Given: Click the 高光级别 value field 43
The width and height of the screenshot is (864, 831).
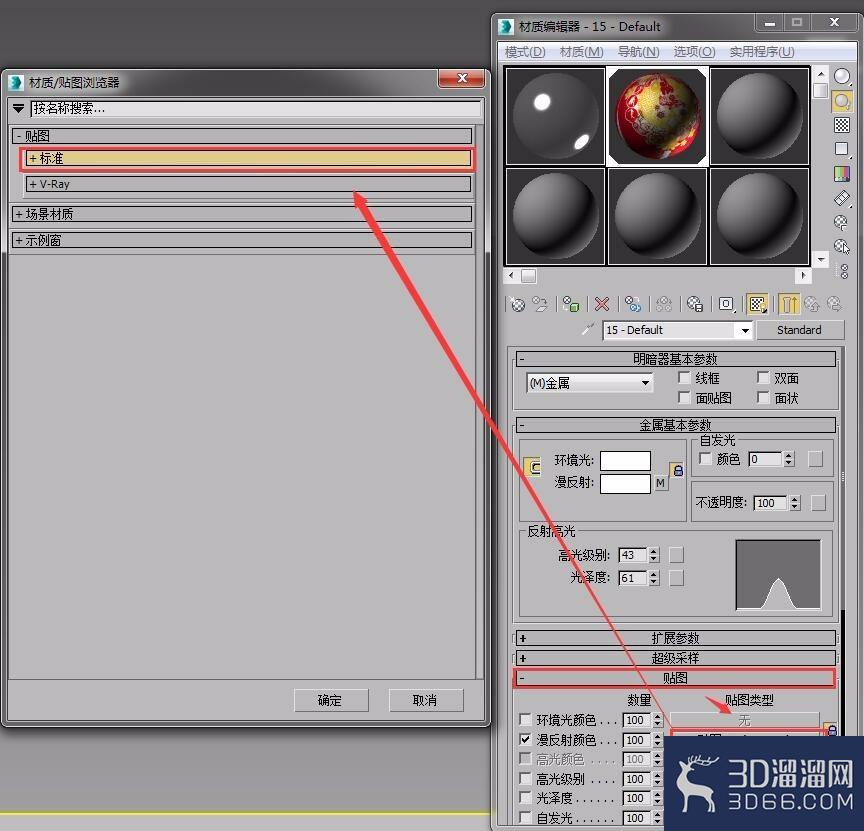Looking at the screenshot, I should point(633,555).
